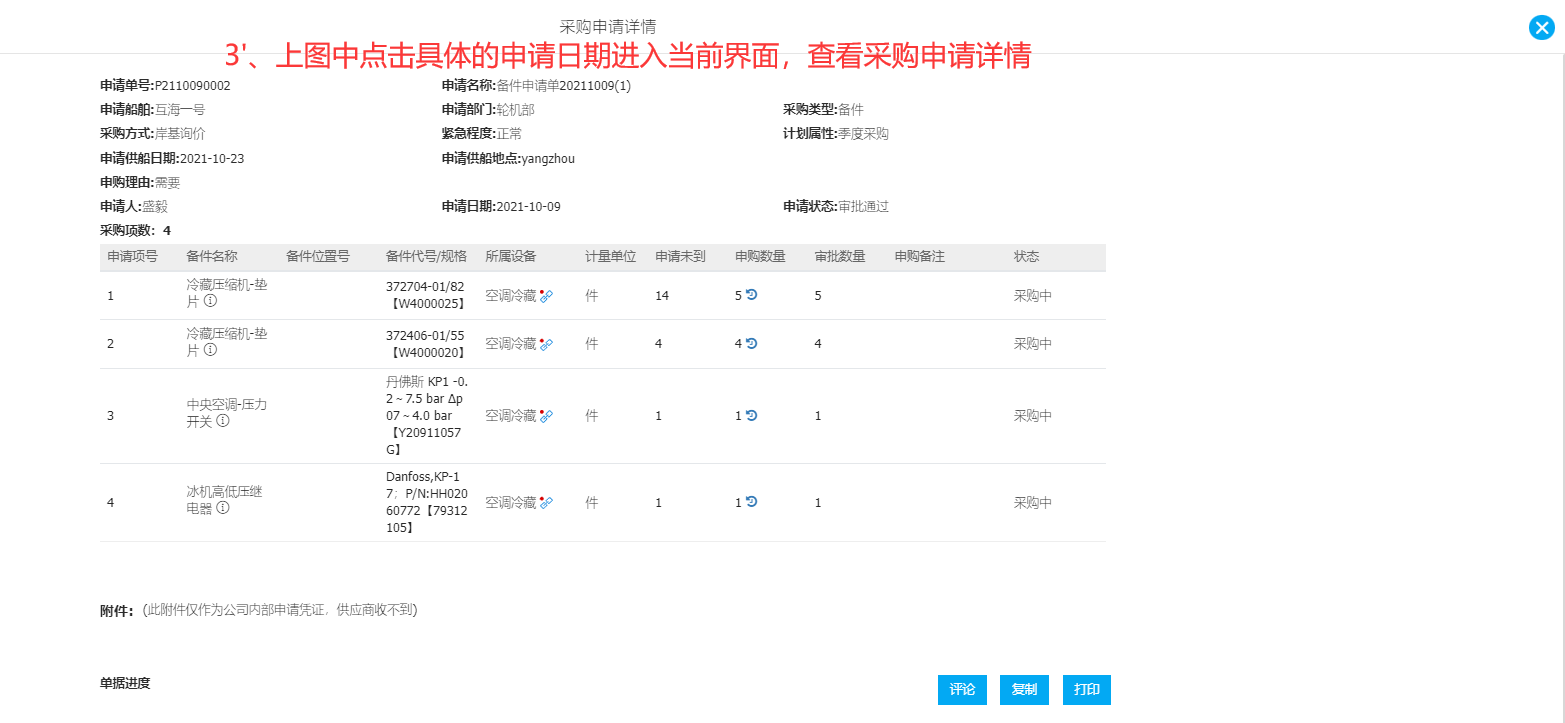Click the 复制 button
This screenshot has width=1565, height=723.
[1024, 690]
